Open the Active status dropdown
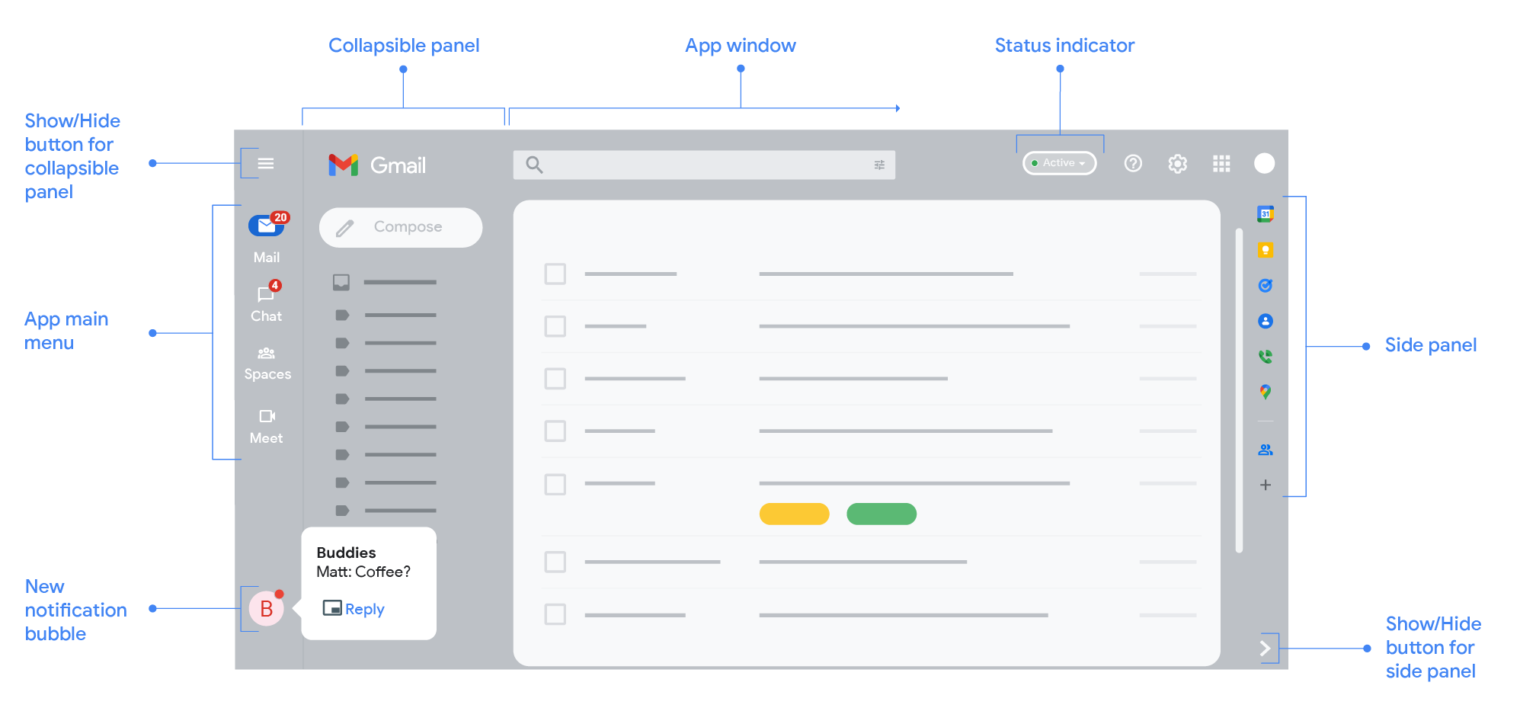The height and width of the screenshot is (708, 1536). (1059, 162)
